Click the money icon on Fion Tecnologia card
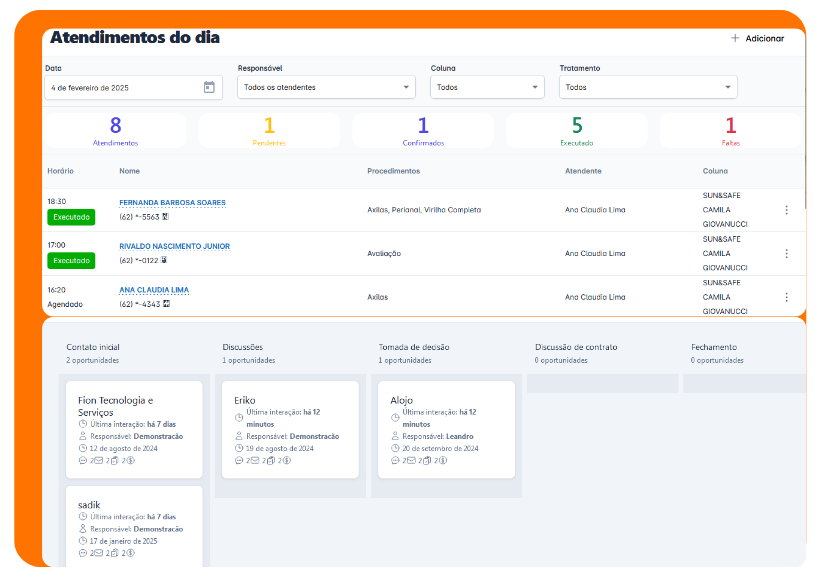The height and width of the screenshot is (580, 819). [132, 461]
